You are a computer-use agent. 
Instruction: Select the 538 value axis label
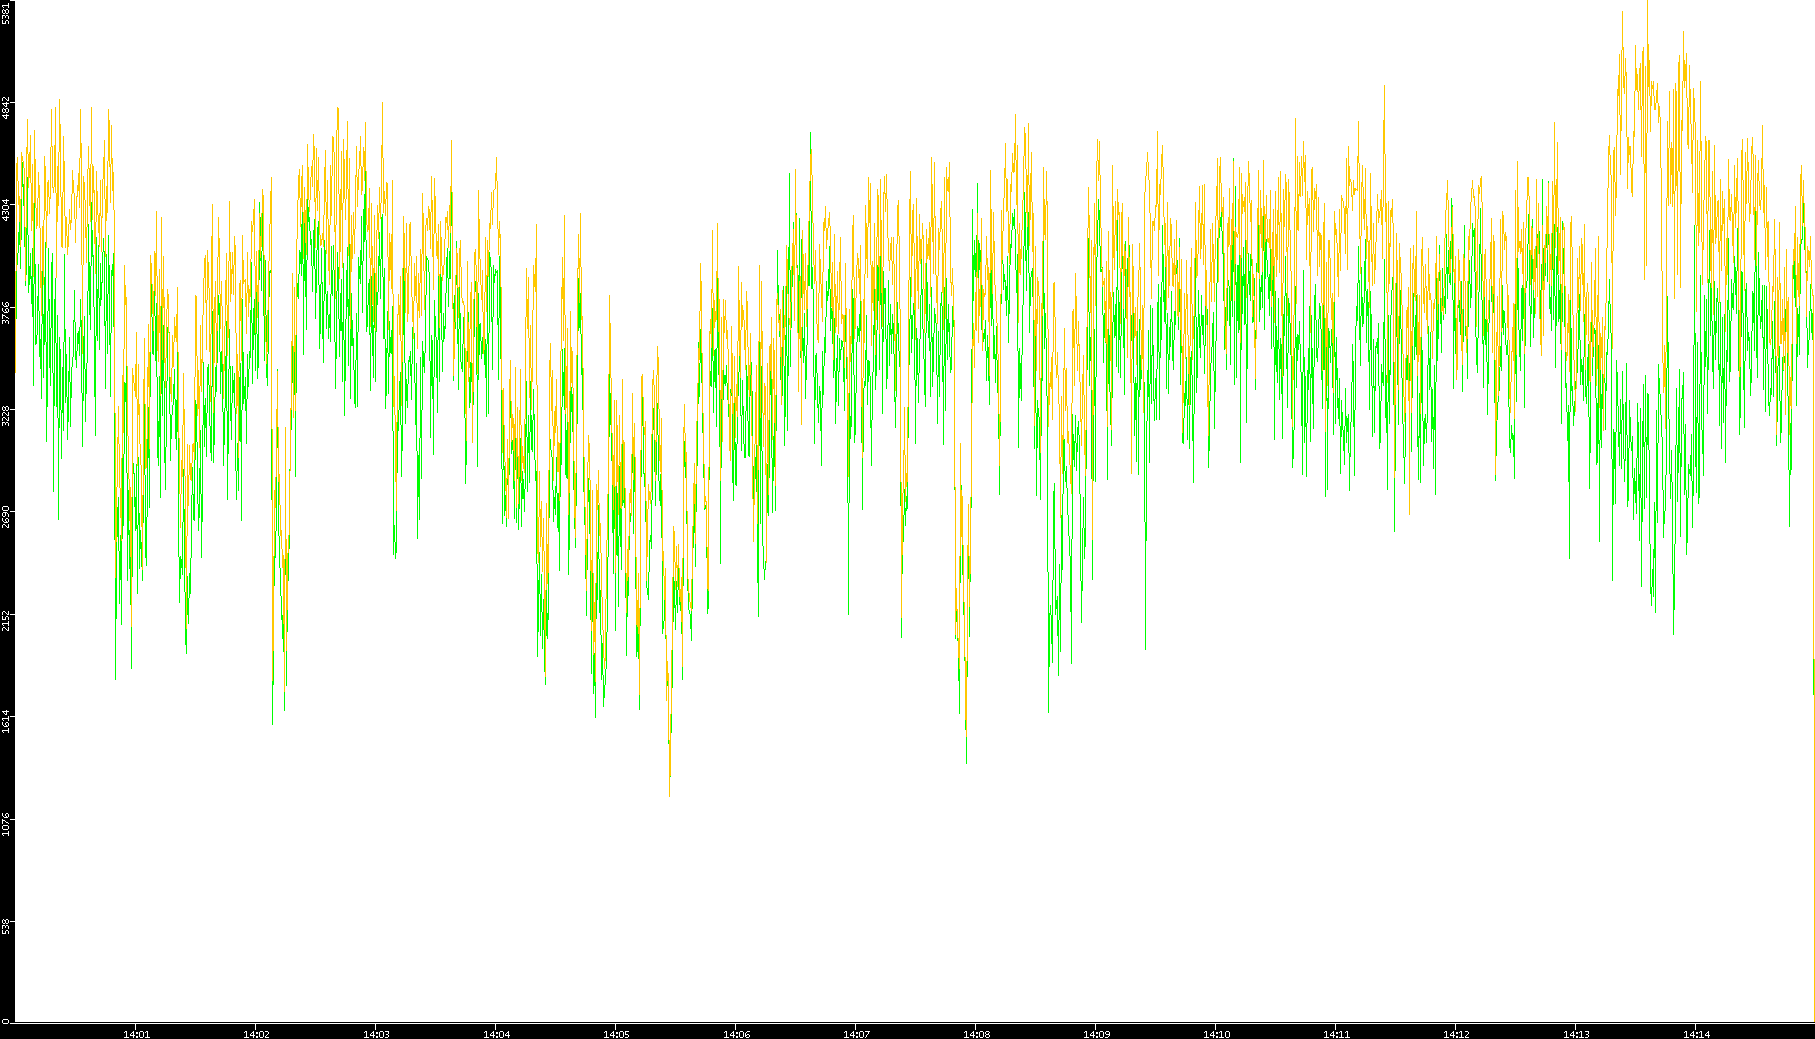[6, 926]
